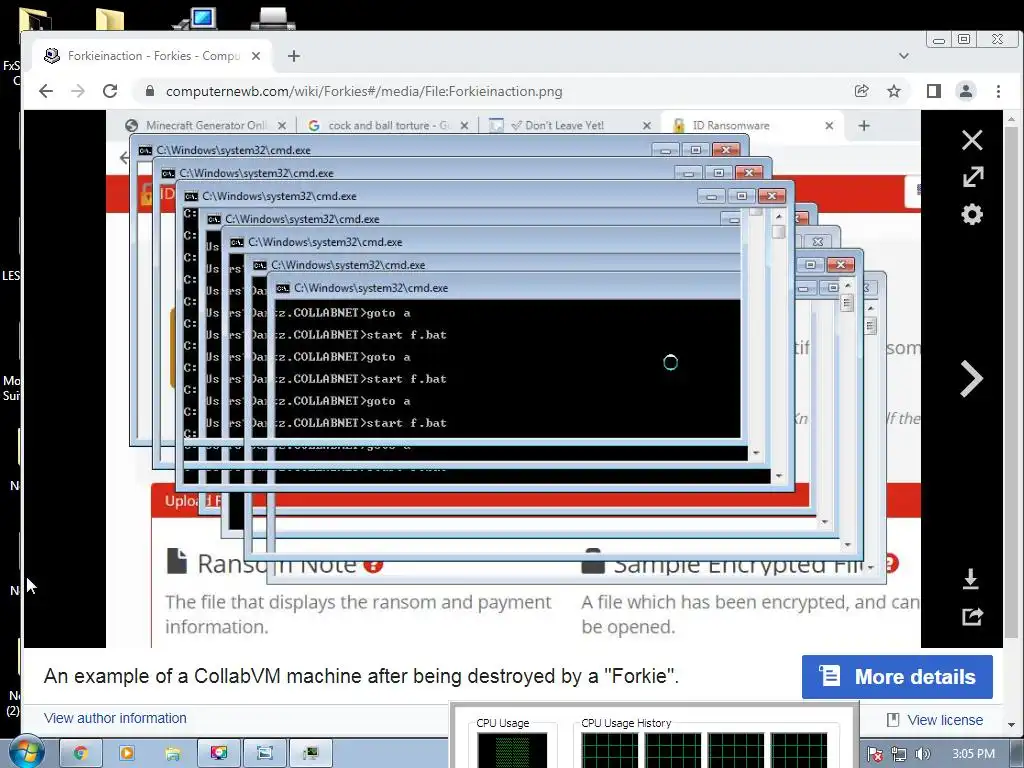Viewport: 1024px width, 768px height.
Task: Click the share page icon in address bar
Action: point(861,91)
